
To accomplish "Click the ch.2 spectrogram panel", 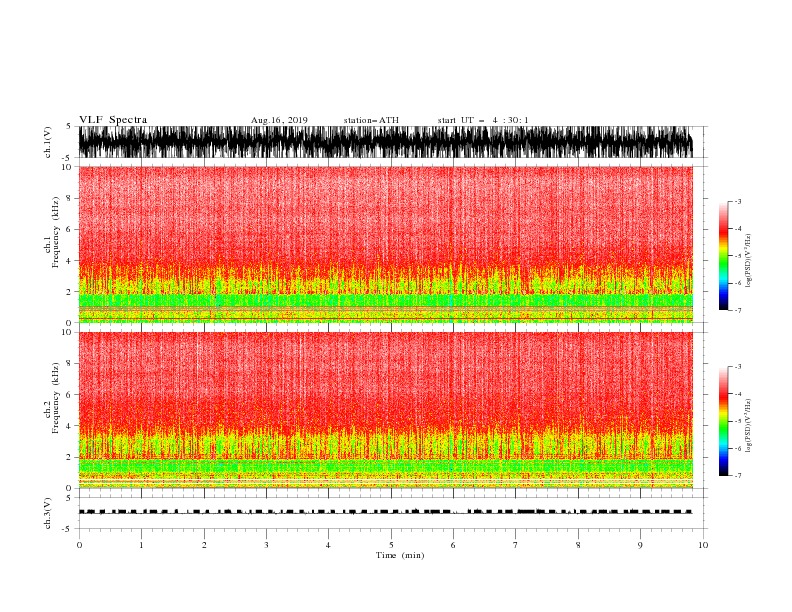I will (386, 410).
